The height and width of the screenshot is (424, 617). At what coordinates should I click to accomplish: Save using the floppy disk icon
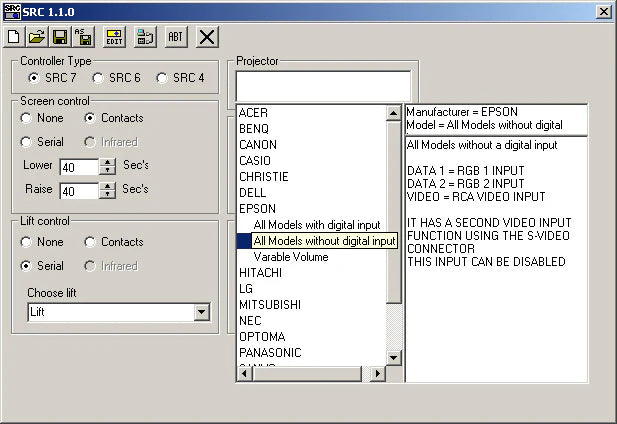coord(60,37)
